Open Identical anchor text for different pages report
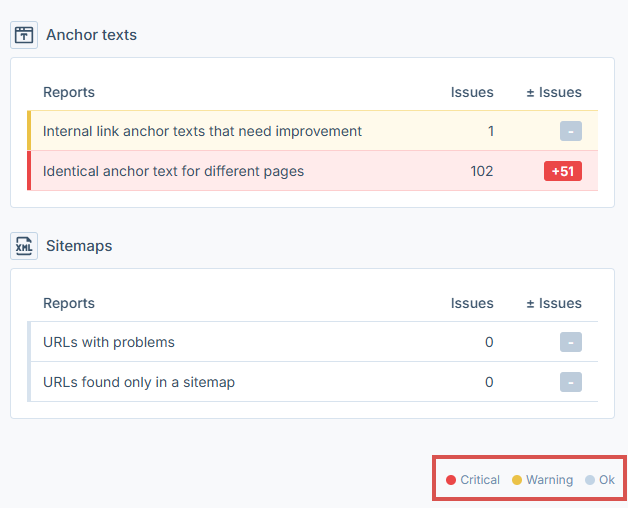 point(173,171)
